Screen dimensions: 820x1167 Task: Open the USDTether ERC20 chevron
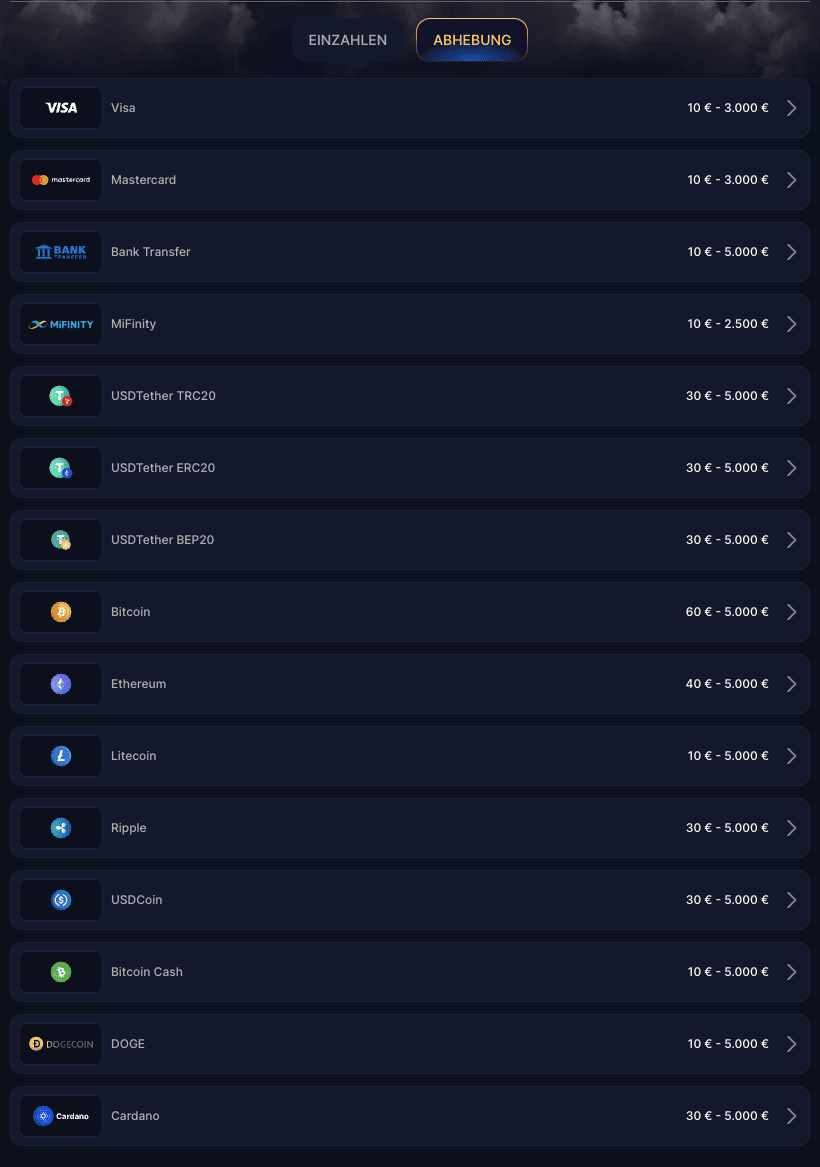(791, 468)
